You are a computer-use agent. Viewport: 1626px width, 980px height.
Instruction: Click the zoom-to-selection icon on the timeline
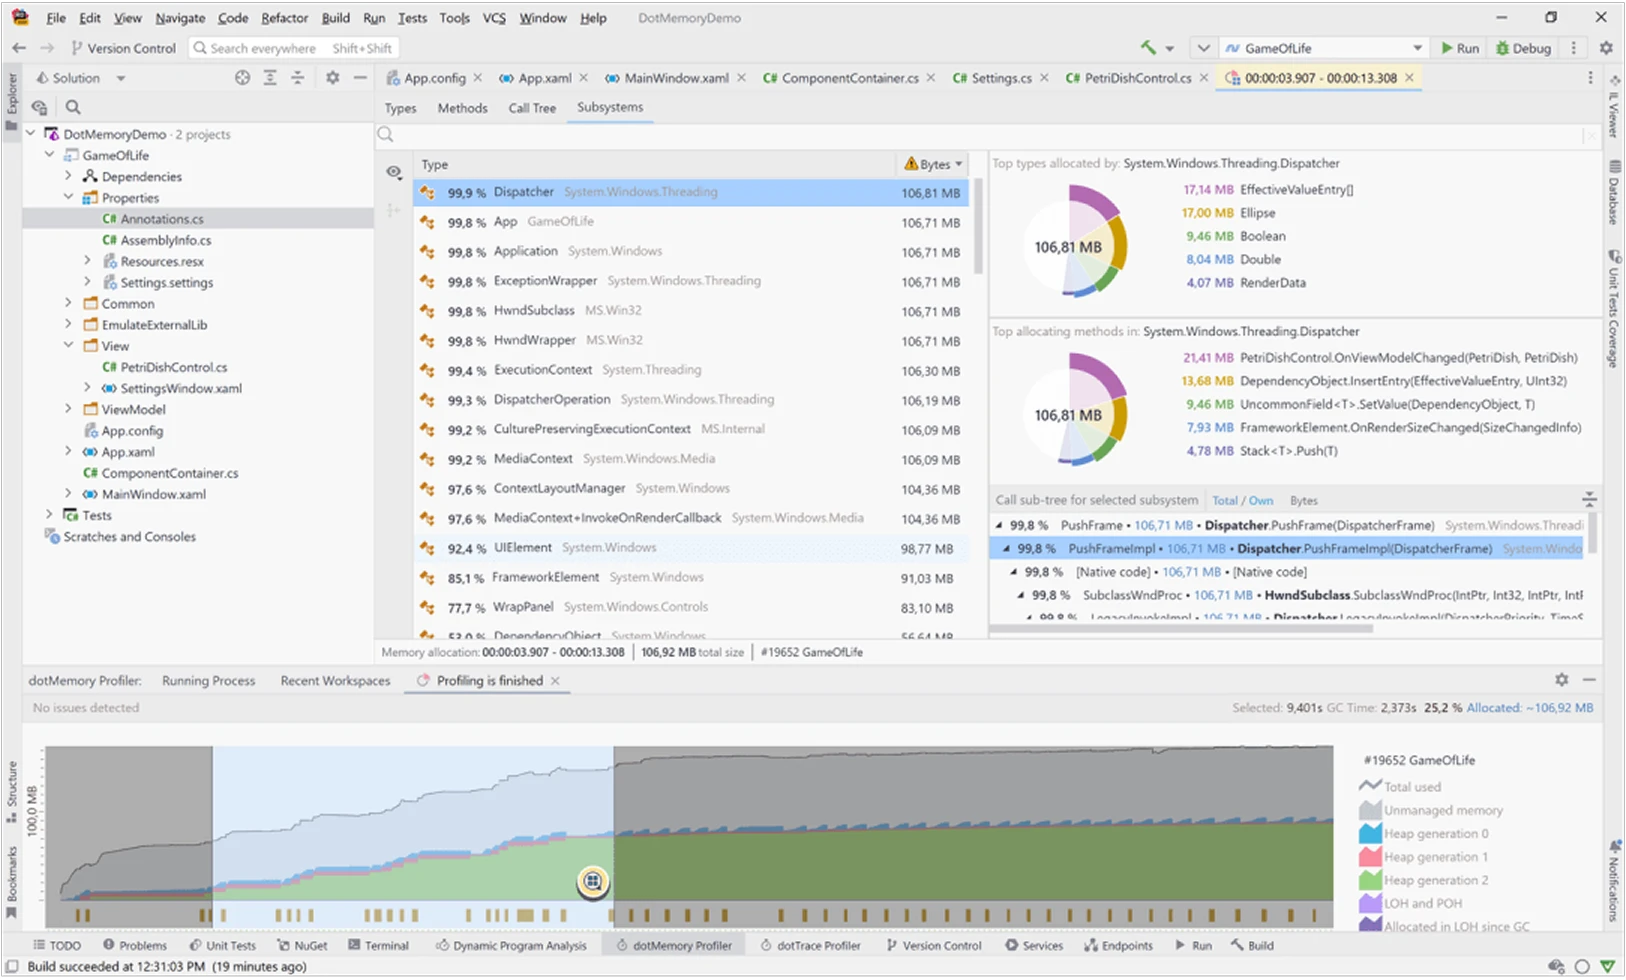(593, 881)
